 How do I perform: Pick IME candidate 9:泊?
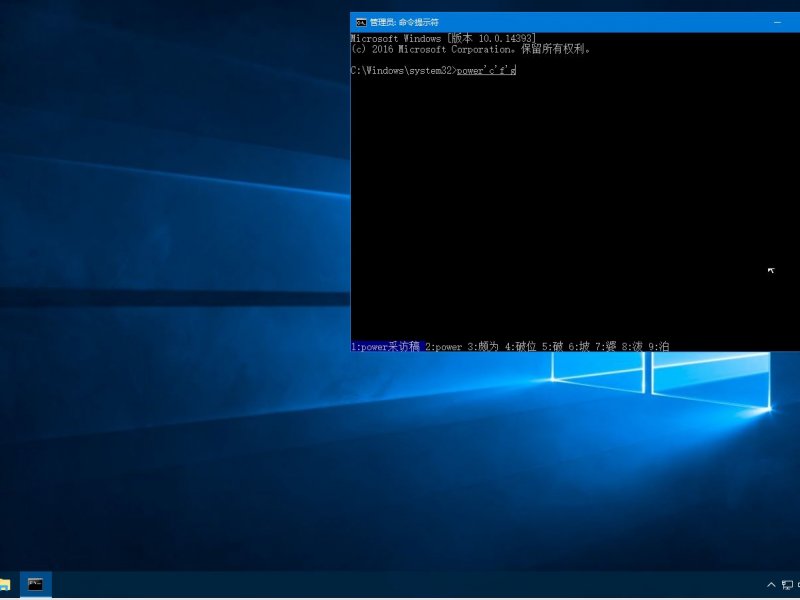pos(659,347)
